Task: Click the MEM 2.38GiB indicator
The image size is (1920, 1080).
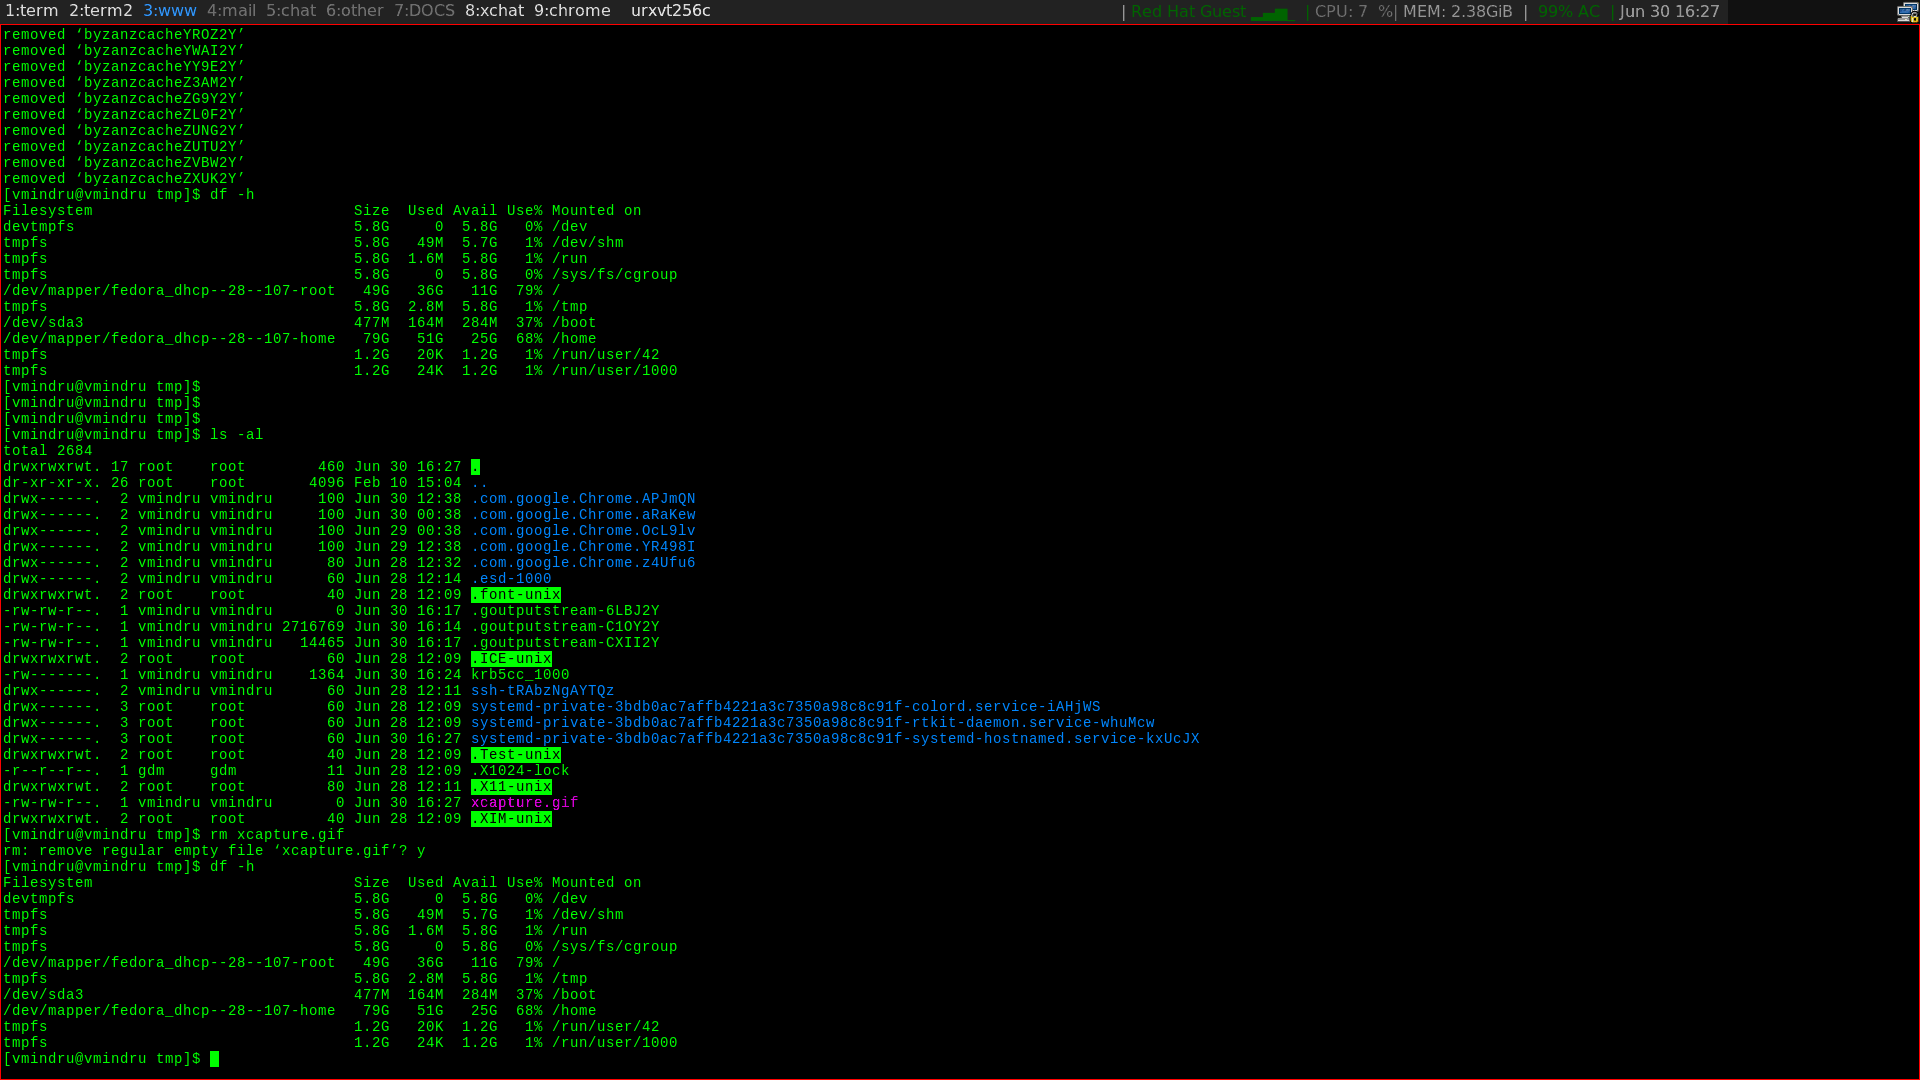Action: pyautogui.click(x=1457, y=12)
